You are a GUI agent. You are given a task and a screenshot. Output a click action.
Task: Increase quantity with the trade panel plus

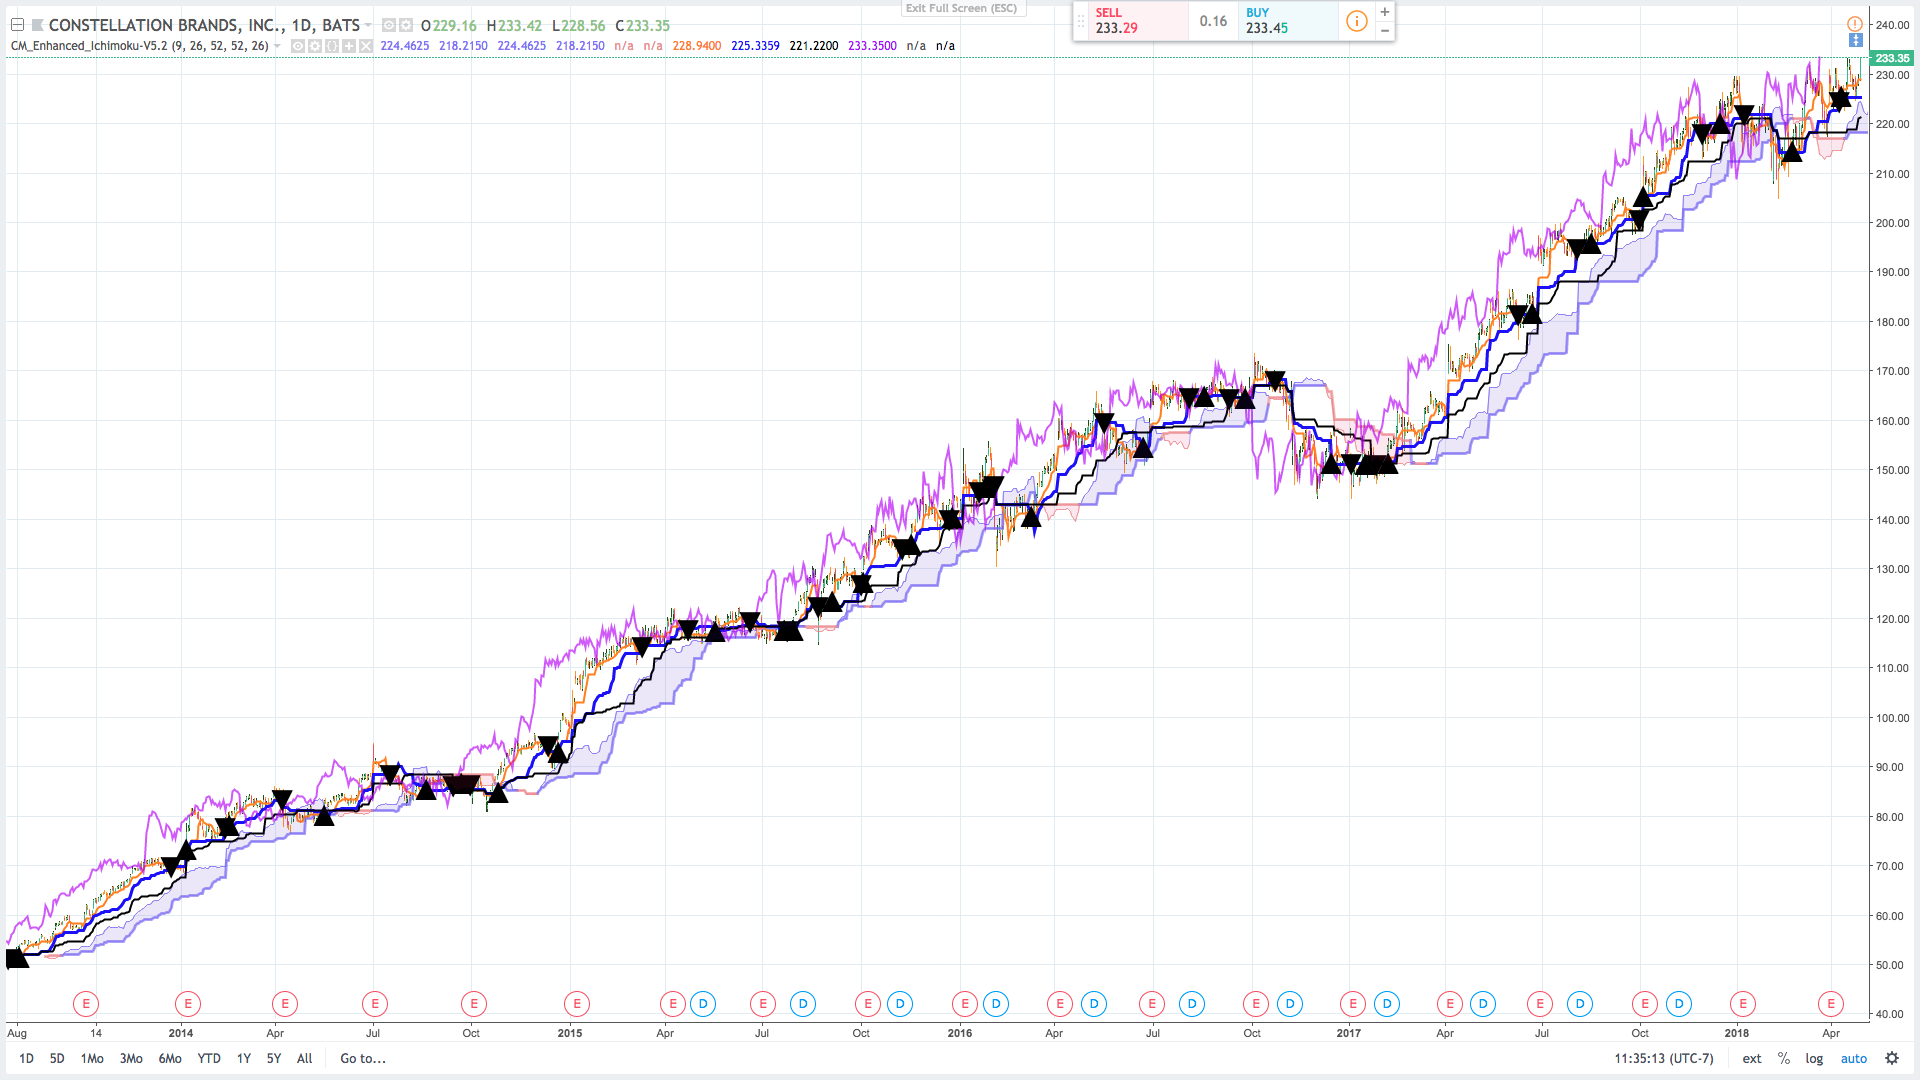coord(1384,12)
